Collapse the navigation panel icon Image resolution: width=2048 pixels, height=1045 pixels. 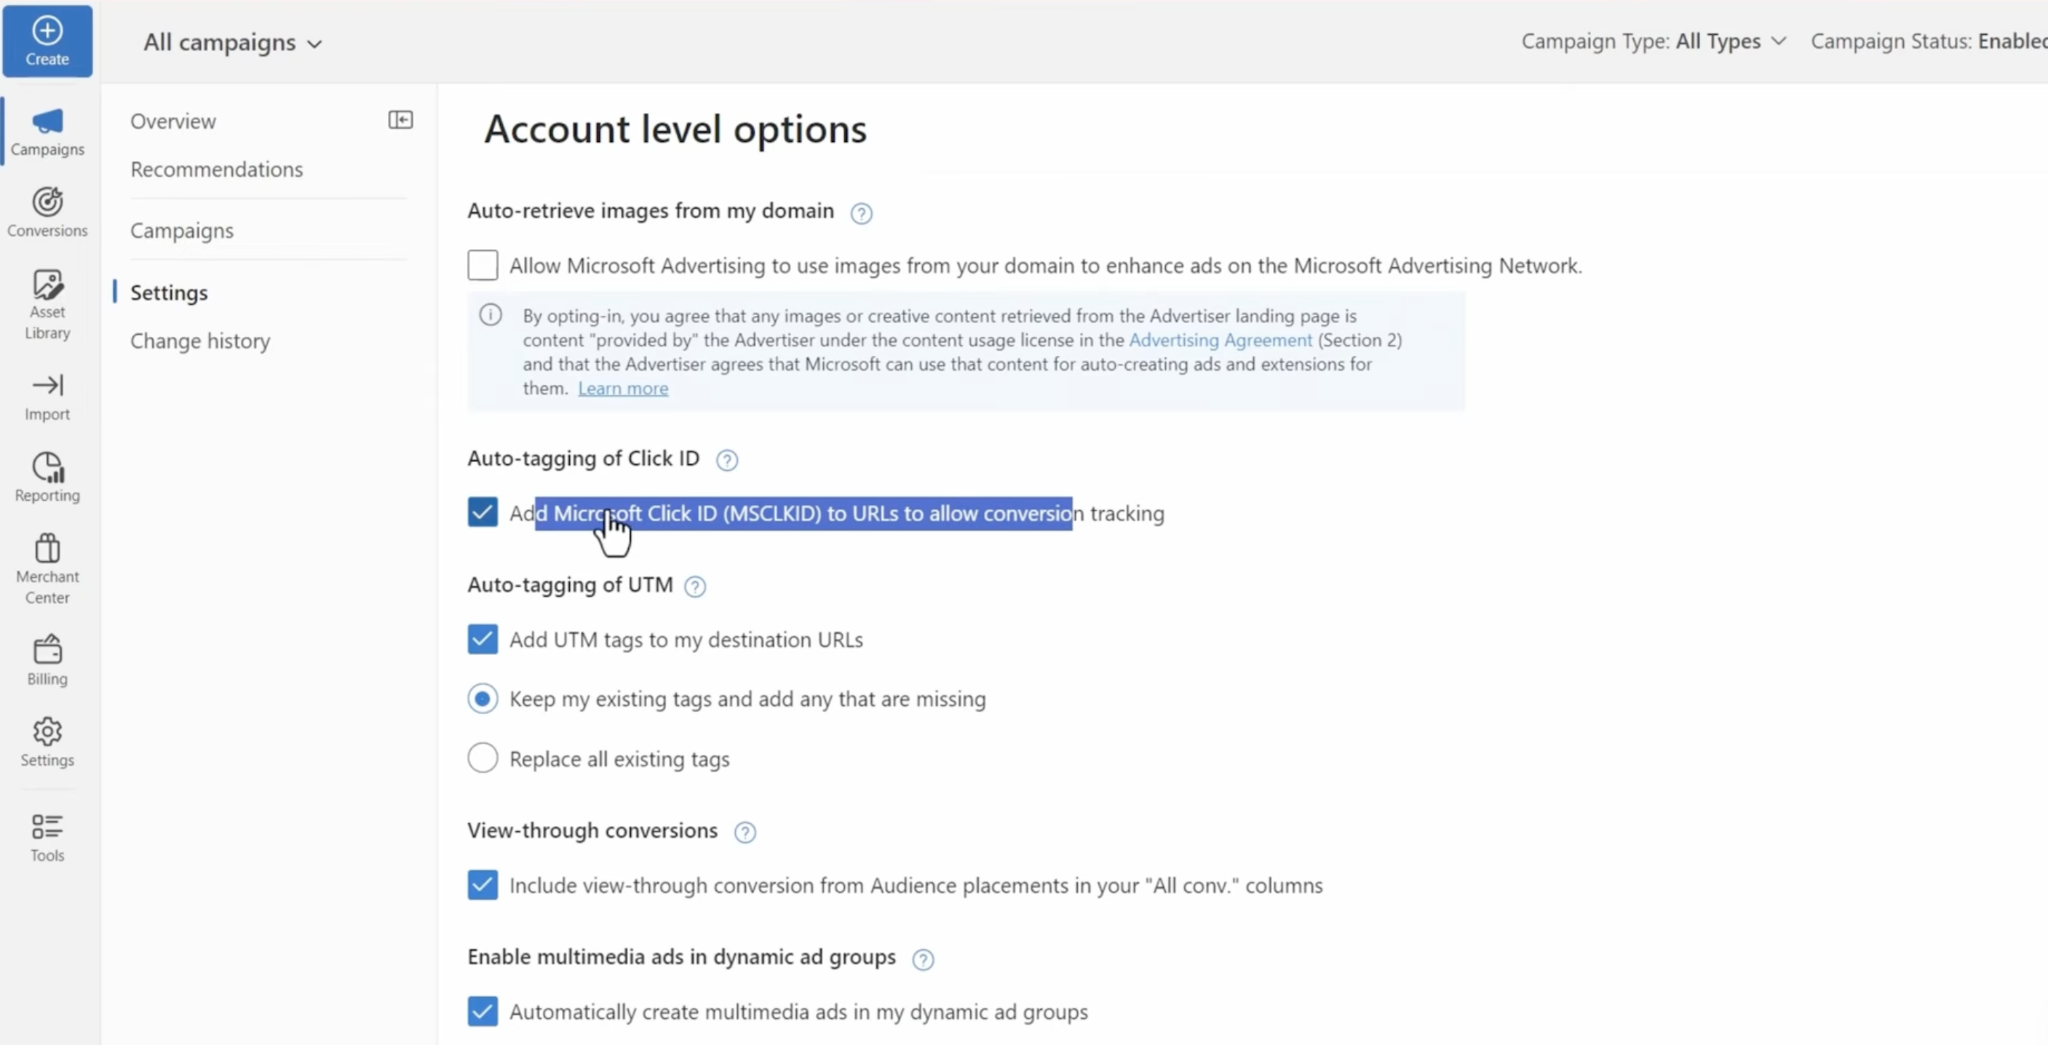click(400, 120)
